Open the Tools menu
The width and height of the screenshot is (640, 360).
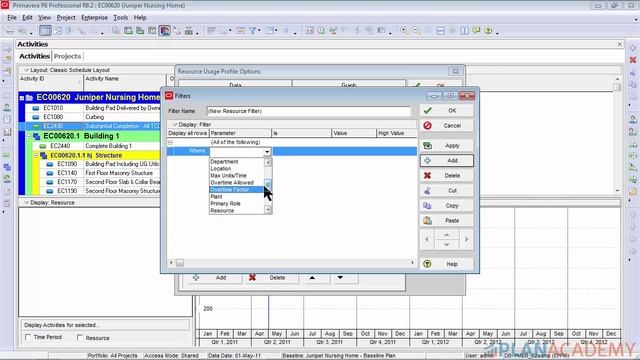pos(120,18)
